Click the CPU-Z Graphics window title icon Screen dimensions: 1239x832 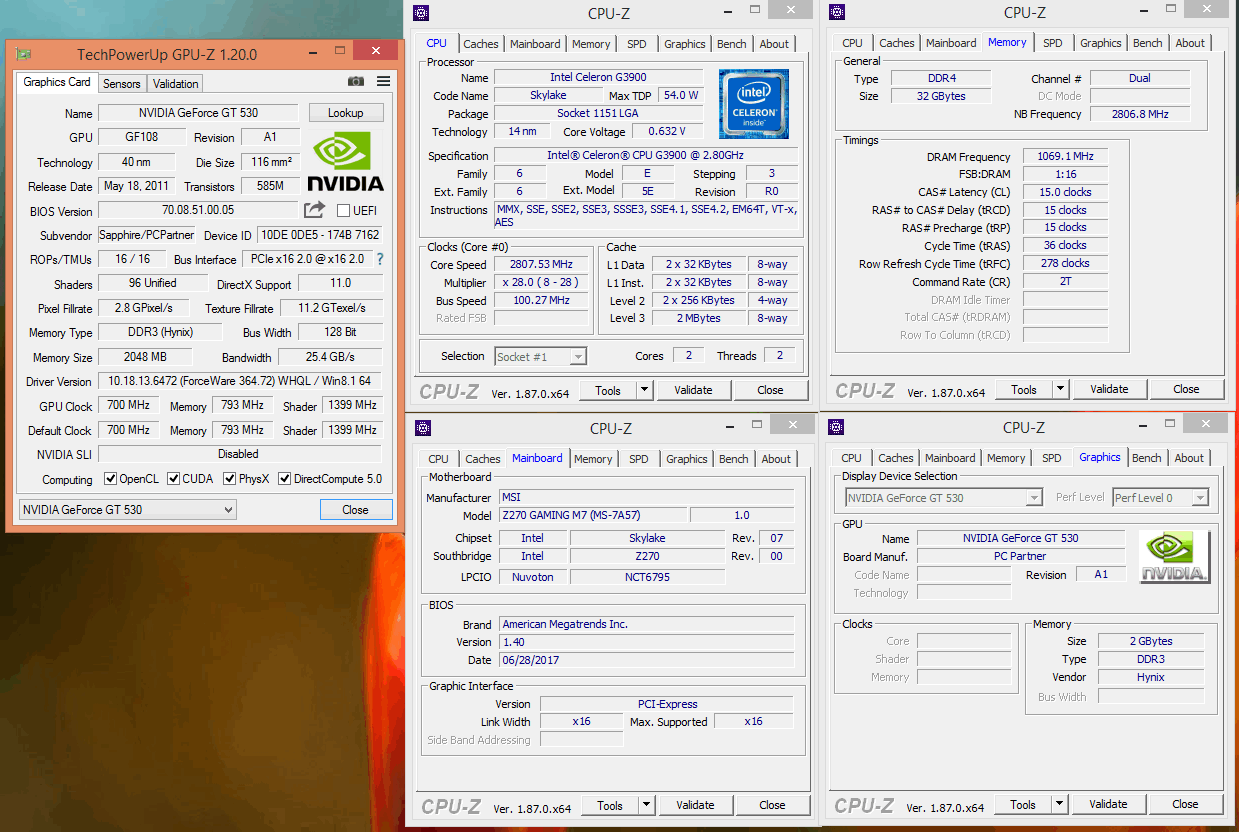tap(836, 427)
